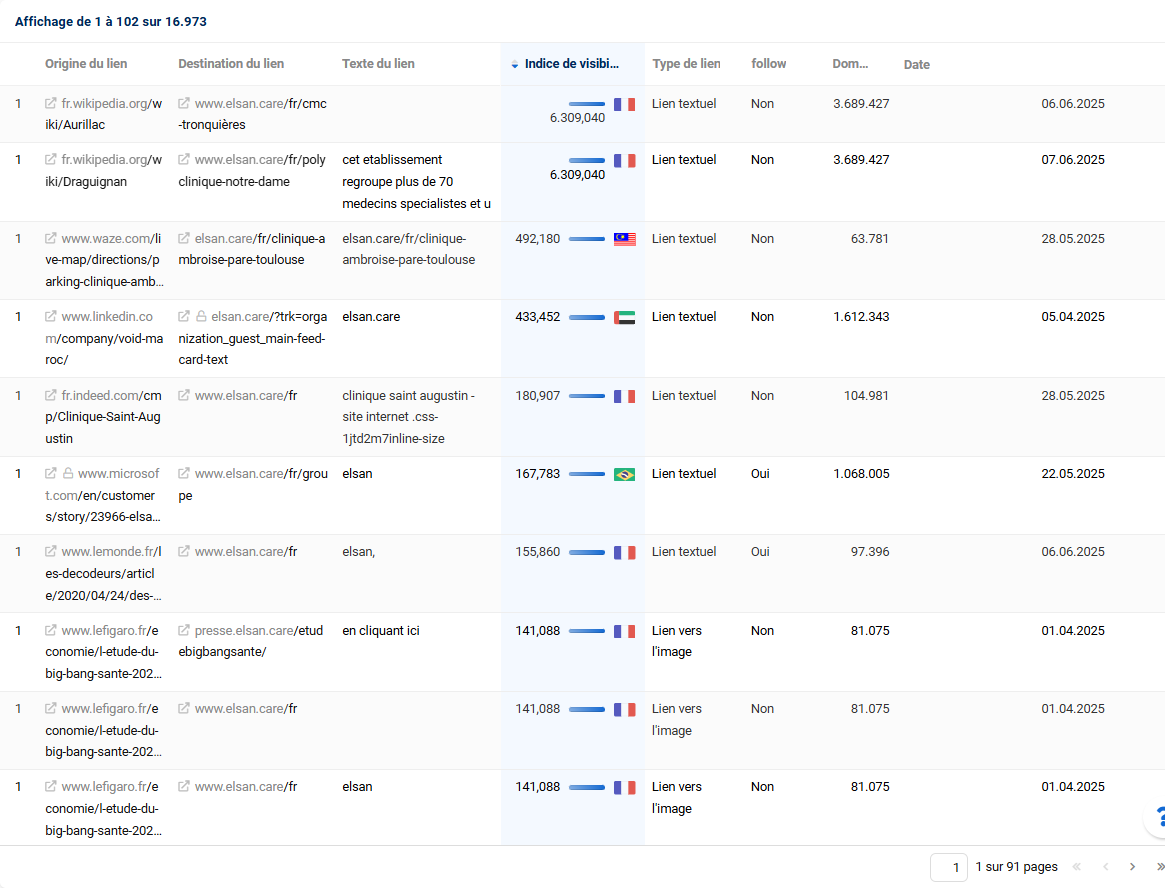Viewport: 1165px width, 888px height.
Task: Open the www.lemonde.fr les-decodeurs origin link
Action: (104, 574)
